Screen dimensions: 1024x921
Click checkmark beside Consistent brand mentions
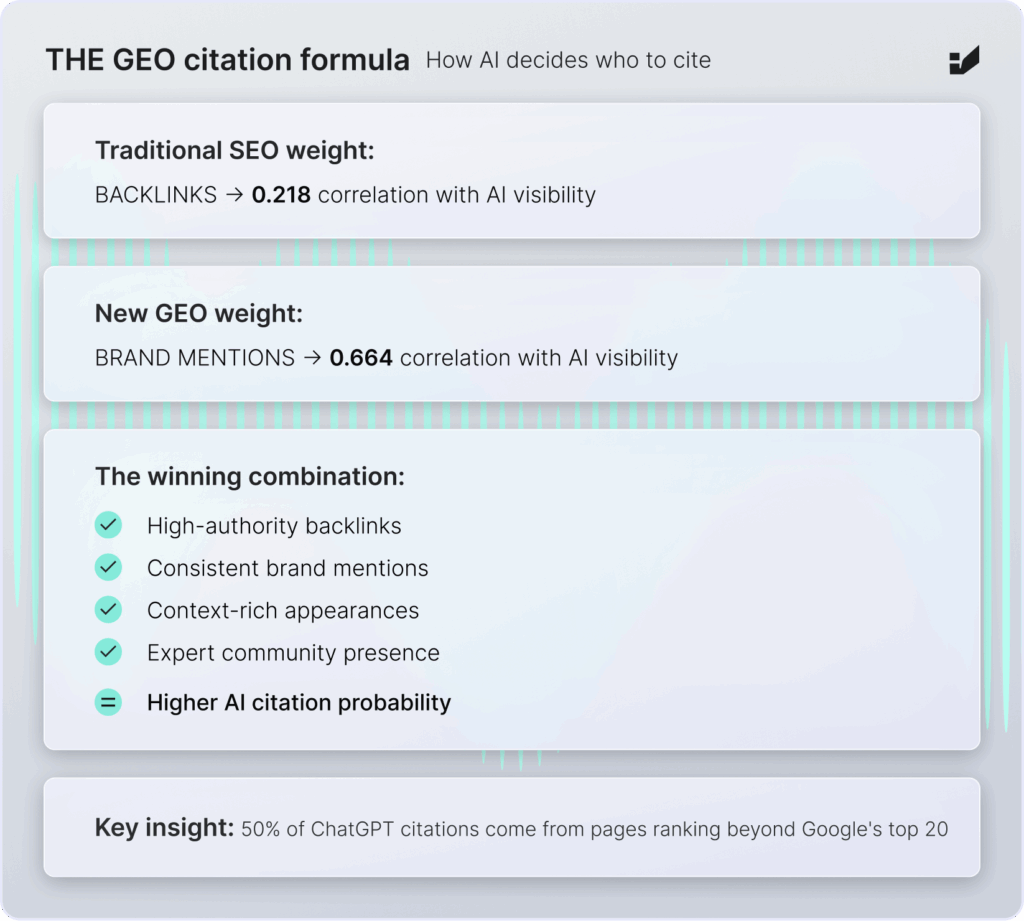click(108, 568)
